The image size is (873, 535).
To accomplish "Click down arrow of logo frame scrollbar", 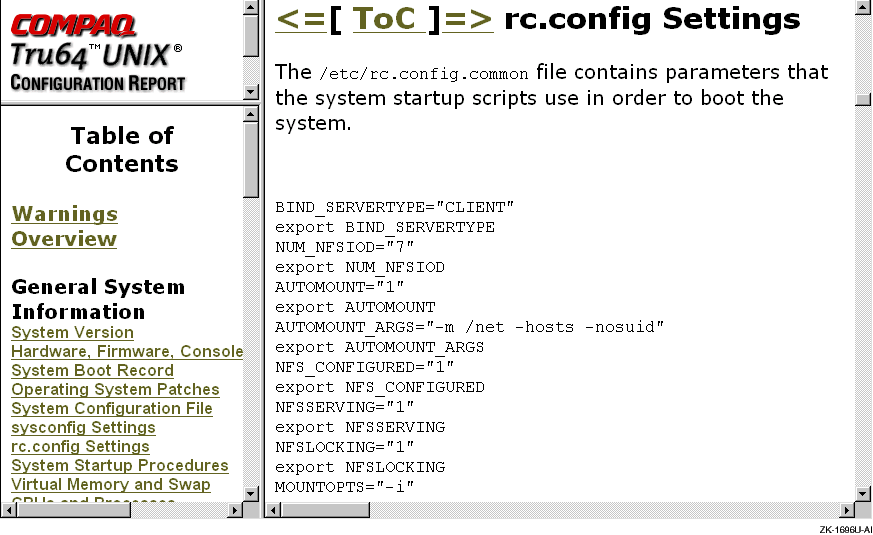I will click(x=251, y=93).
